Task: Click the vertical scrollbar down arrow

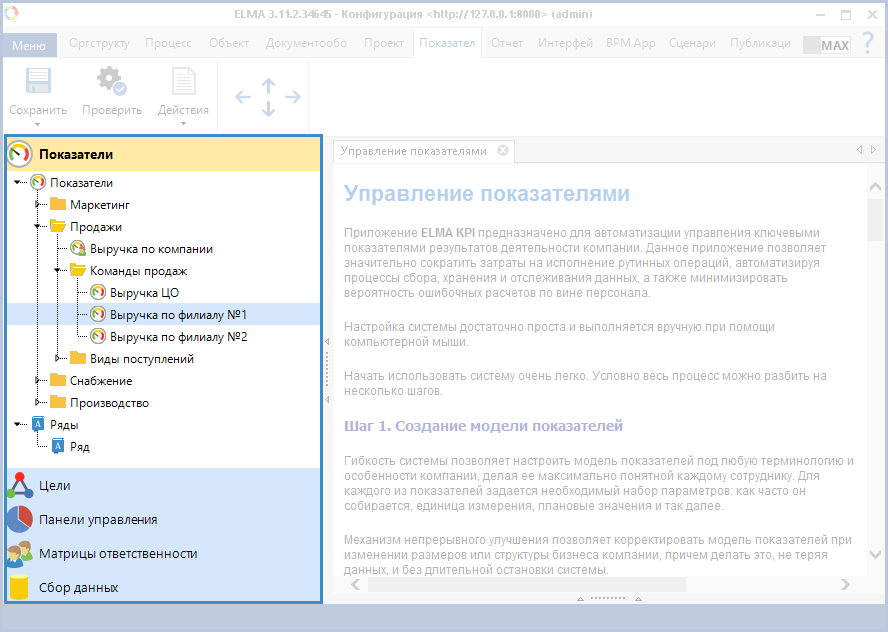Action: (x=876, y=554)
